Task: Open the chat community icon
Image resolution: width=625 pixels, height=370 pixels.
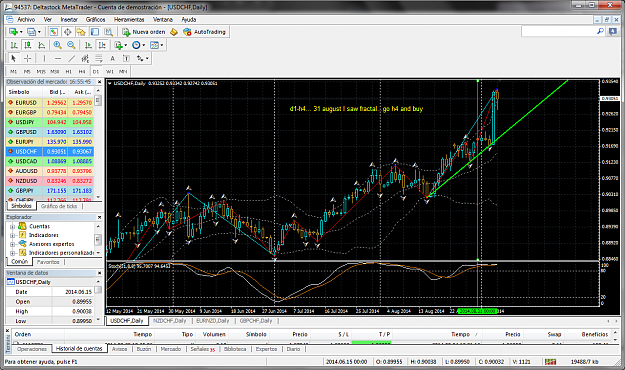Action: (x=613, y=31)
